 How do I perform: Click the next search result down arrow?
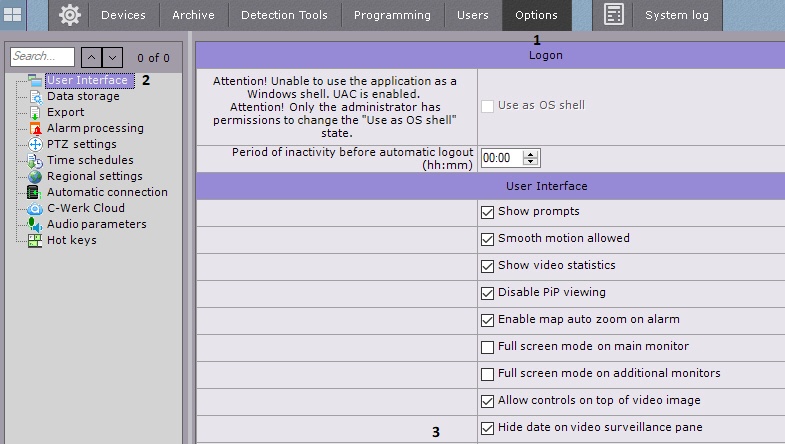coord(113,58)
